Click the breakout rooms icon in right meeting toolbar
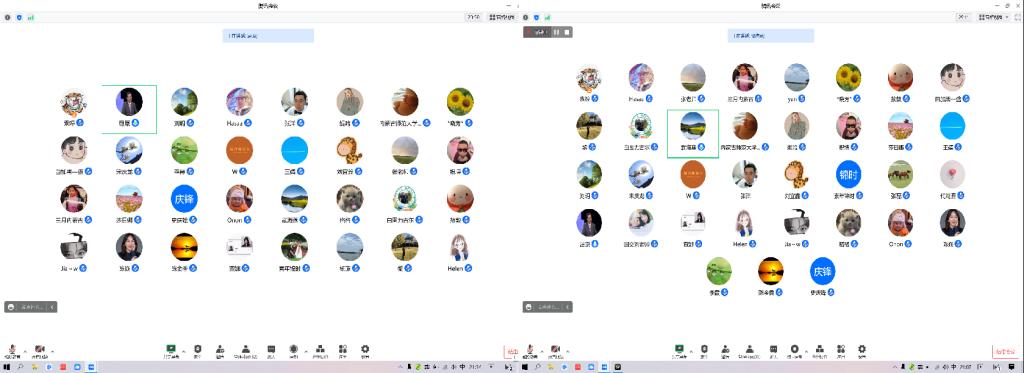Image resolution: width=1024 pixels, height=373 pixels. pyautogui.click(x=820, y=349)
